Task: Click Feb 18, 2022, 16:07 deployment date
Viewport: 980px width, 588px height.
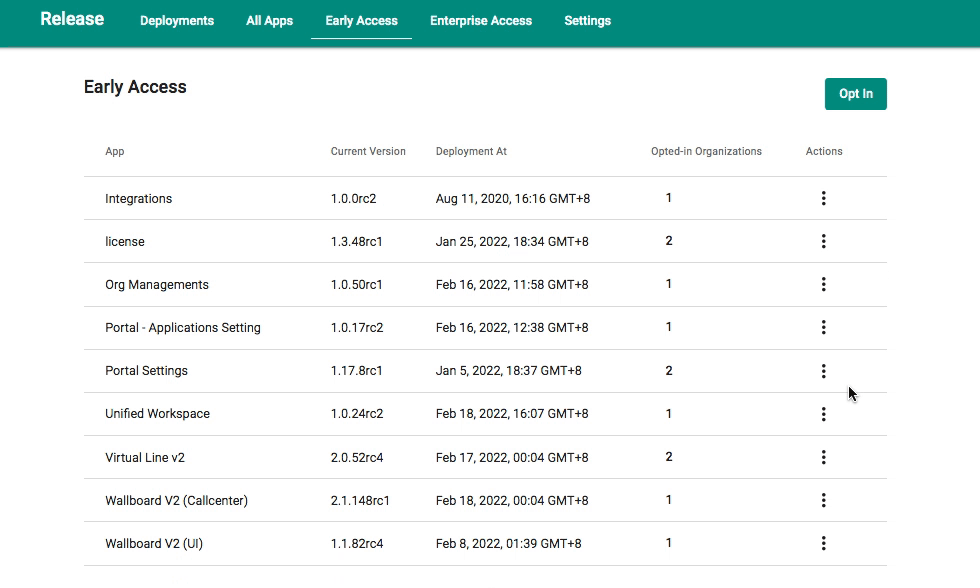Action: point(512,414)
